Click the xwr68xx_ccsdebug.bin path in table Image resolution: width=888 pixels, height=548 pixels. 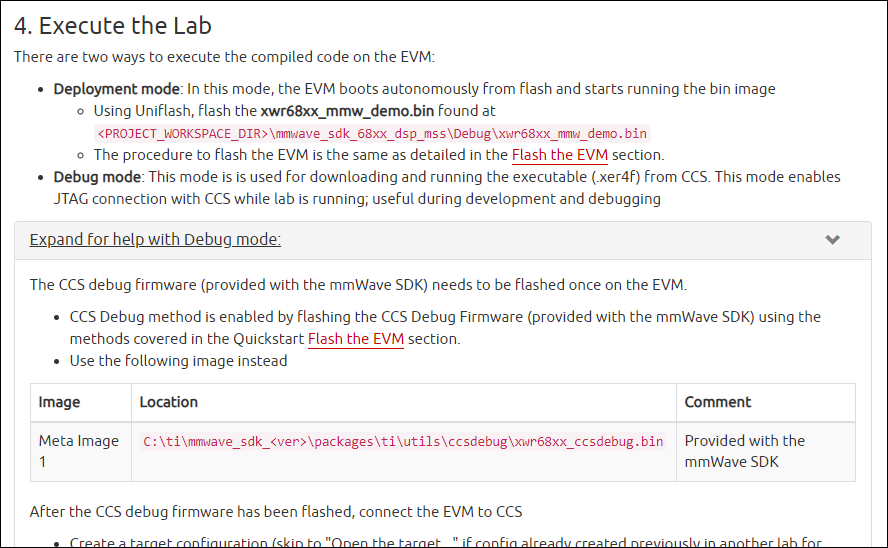(403, 442)
